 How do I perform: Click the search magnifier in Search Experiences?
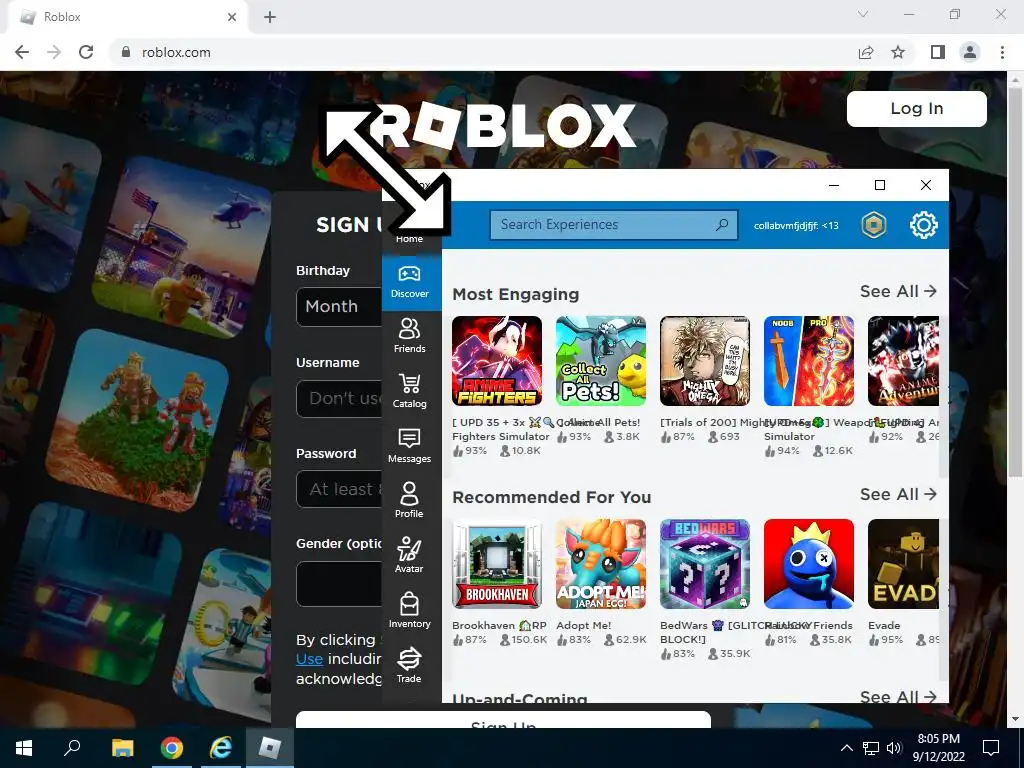coord(722,225)
